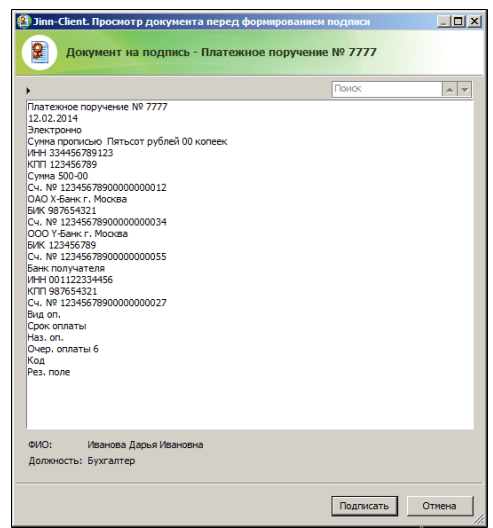493x528 pixels.
Task: Click the position value 'Бухгалтер'
Action: 111,461
